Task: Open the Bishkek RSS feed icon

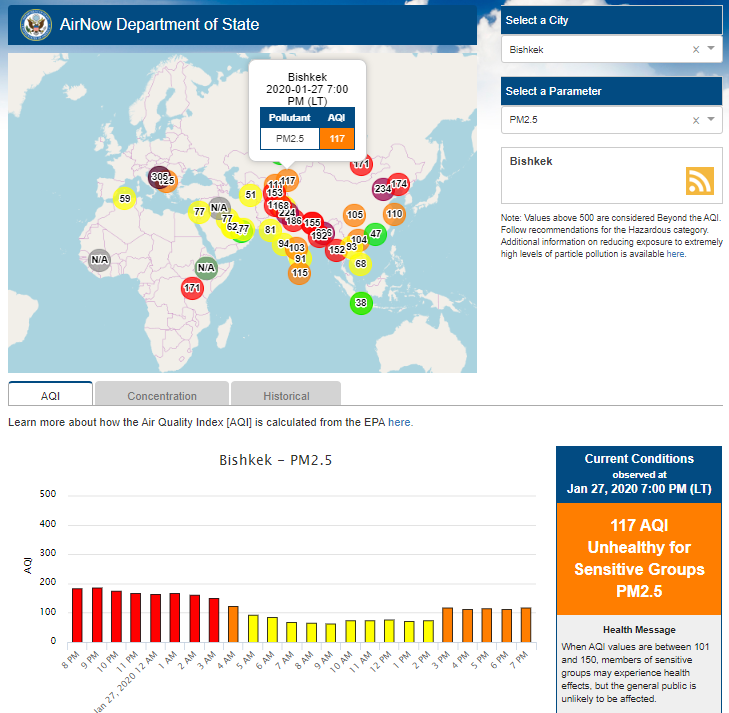Action: tap(699, 180)
